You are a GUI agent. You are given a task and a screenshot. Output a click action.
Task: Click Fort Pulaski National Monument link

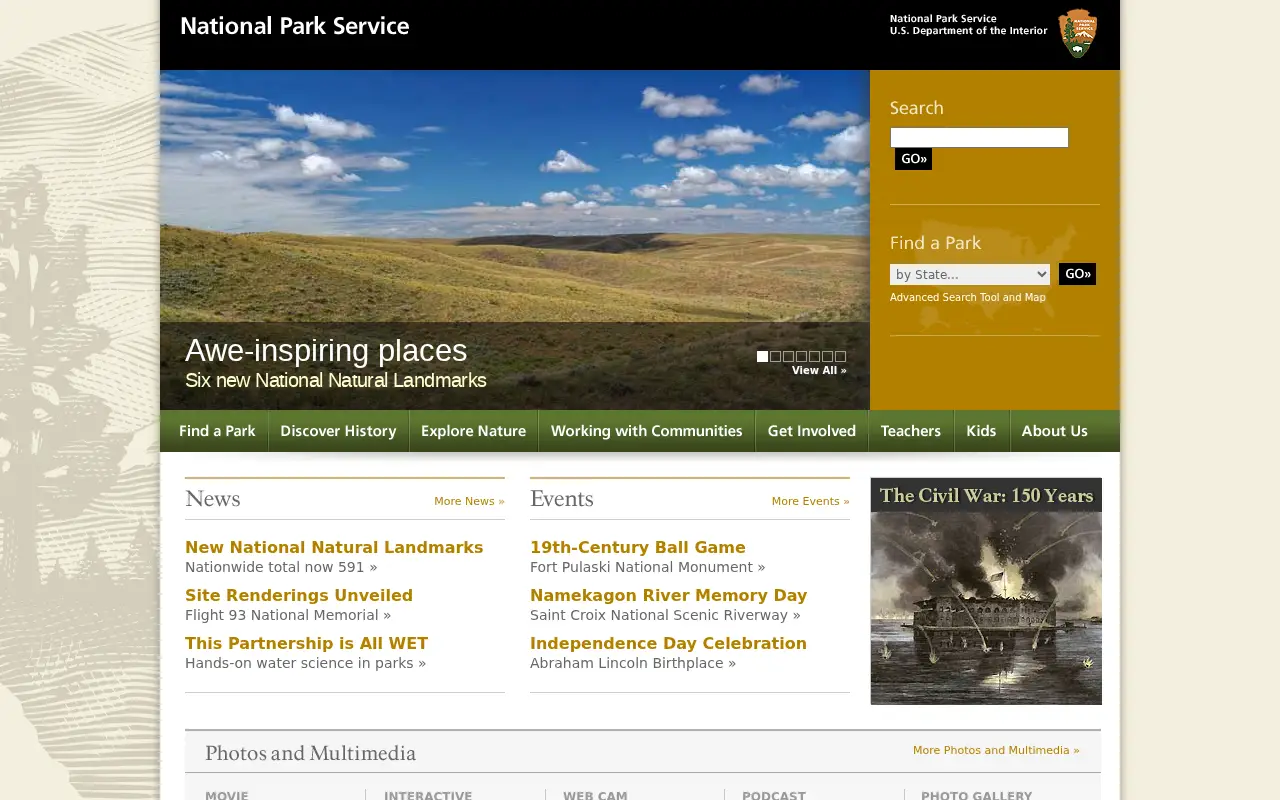[x=647, y=567]
